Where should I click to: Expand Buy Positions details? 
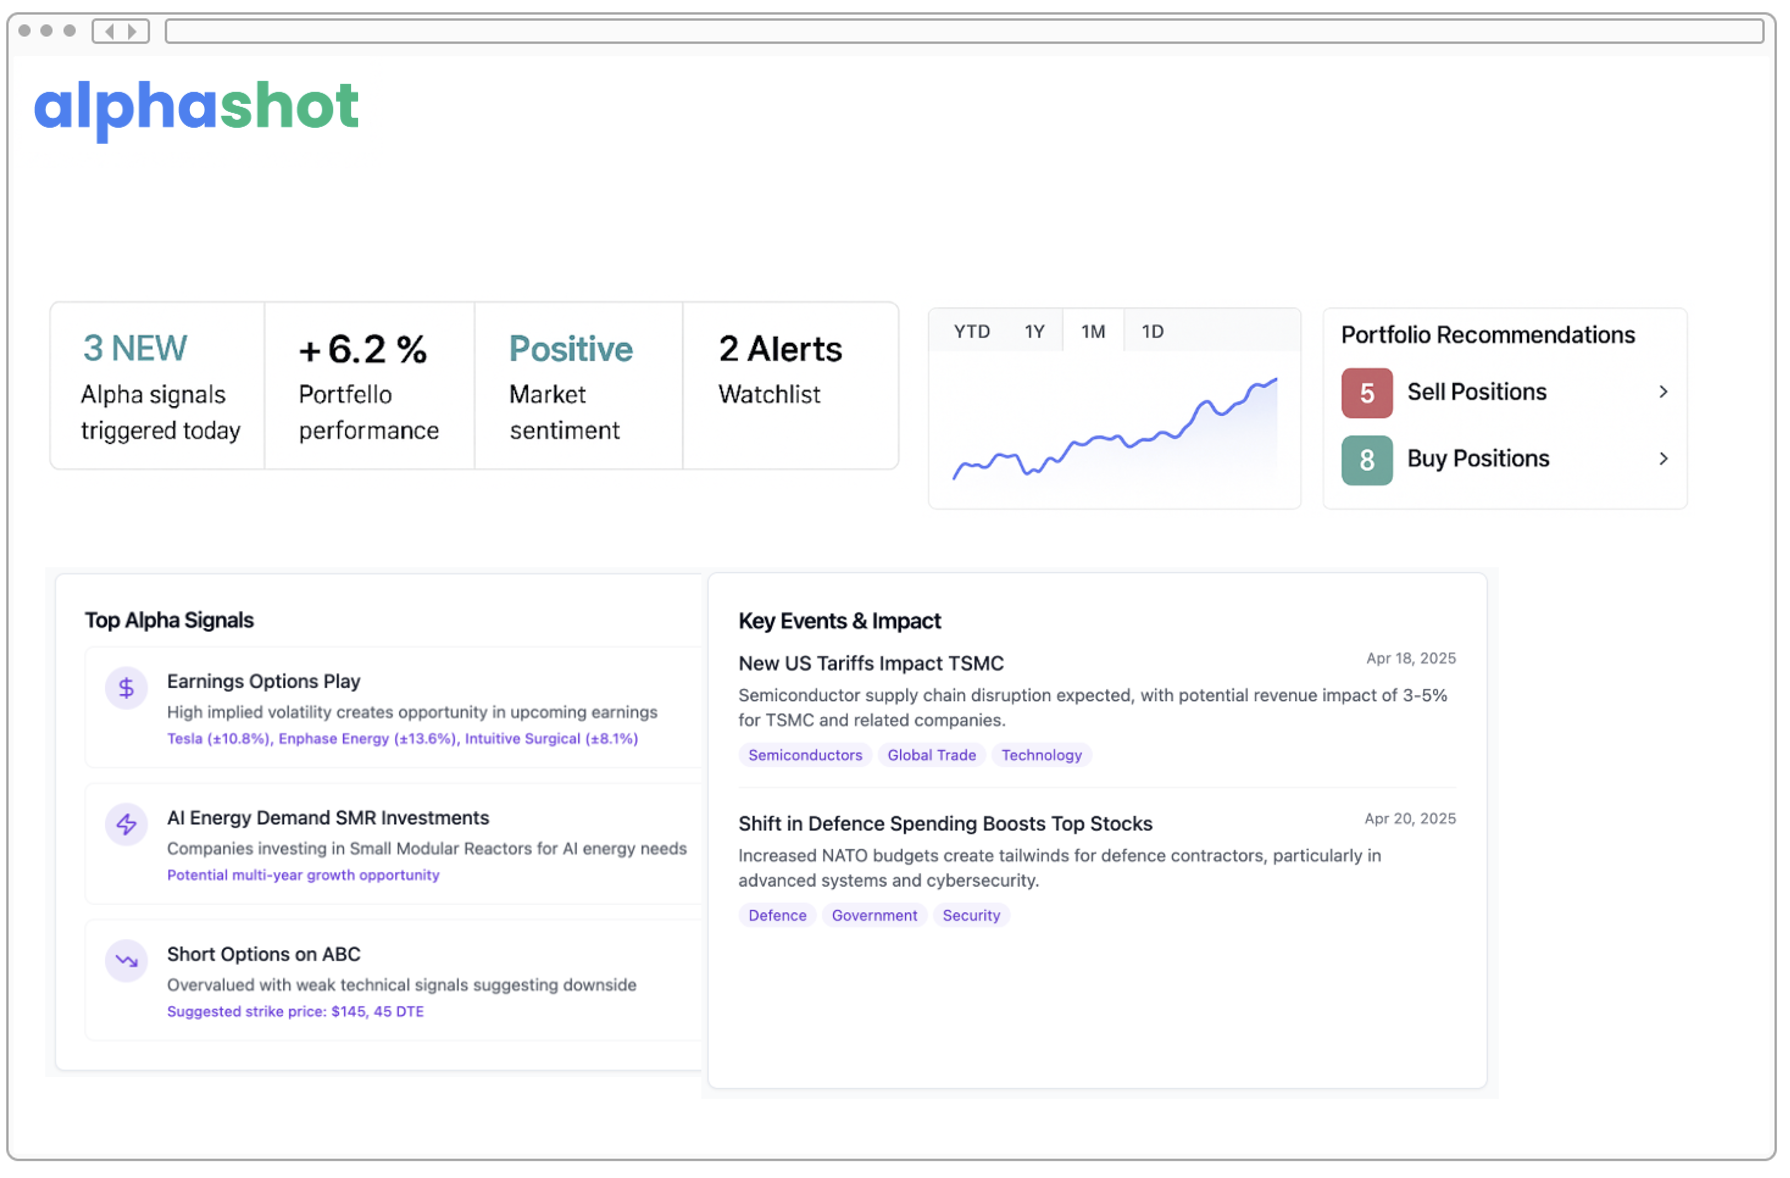point(1663,459)
